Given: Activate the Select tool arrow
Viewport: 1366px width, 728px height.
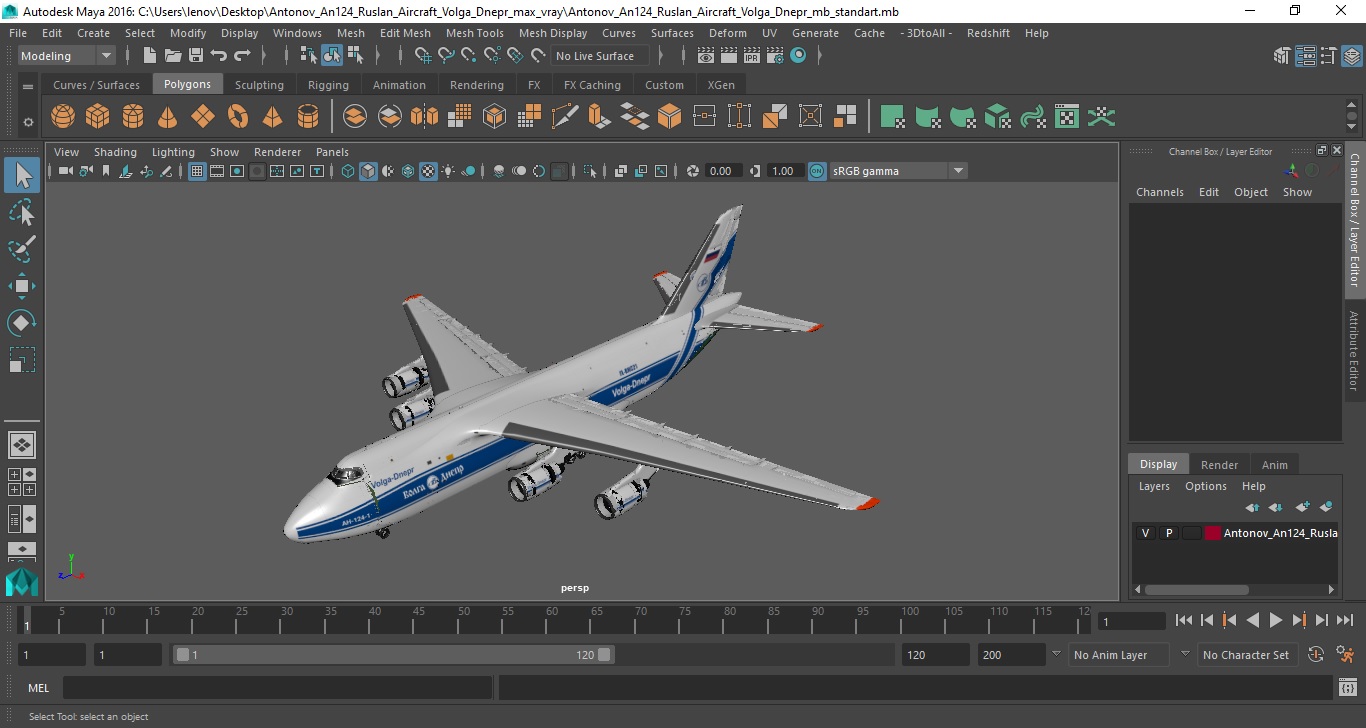Looking at the screenshot, I should coord(22,176).
